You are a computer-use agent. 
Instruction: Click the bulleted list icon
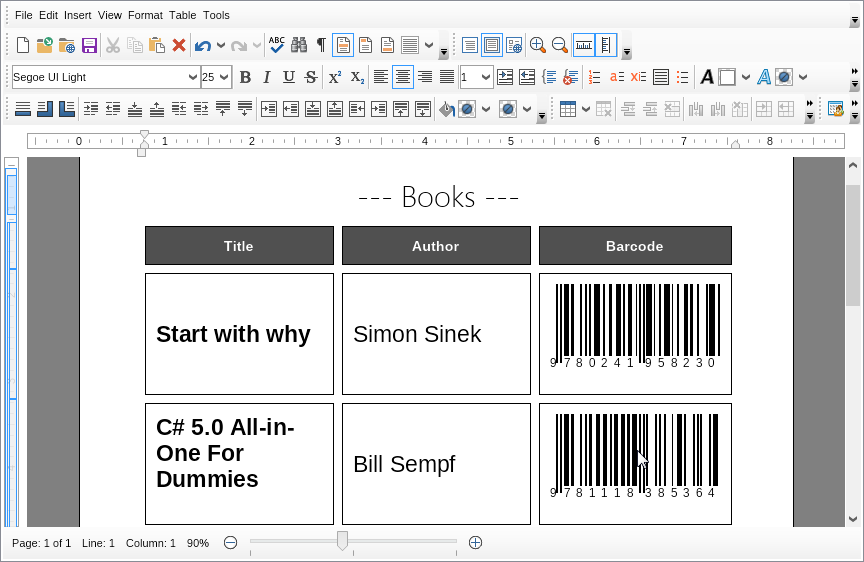(x=682, y=77)
